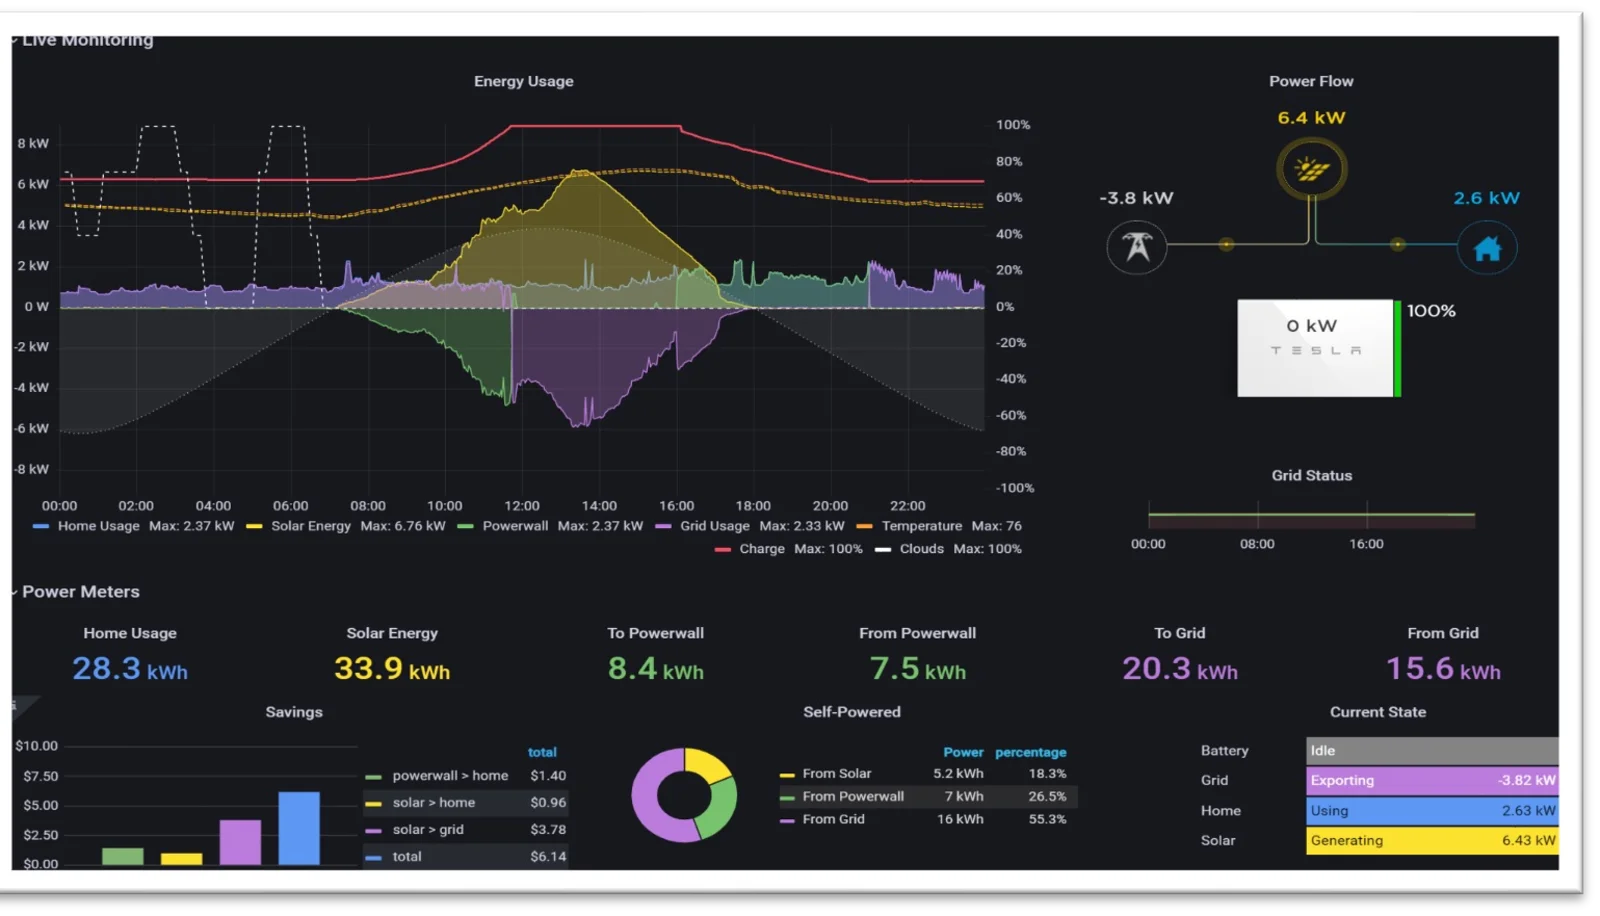Image resolution: width=1600 pixels, height=916 pixels.
Task: Open the Current State panel title menu
Action: (1378, 712)
